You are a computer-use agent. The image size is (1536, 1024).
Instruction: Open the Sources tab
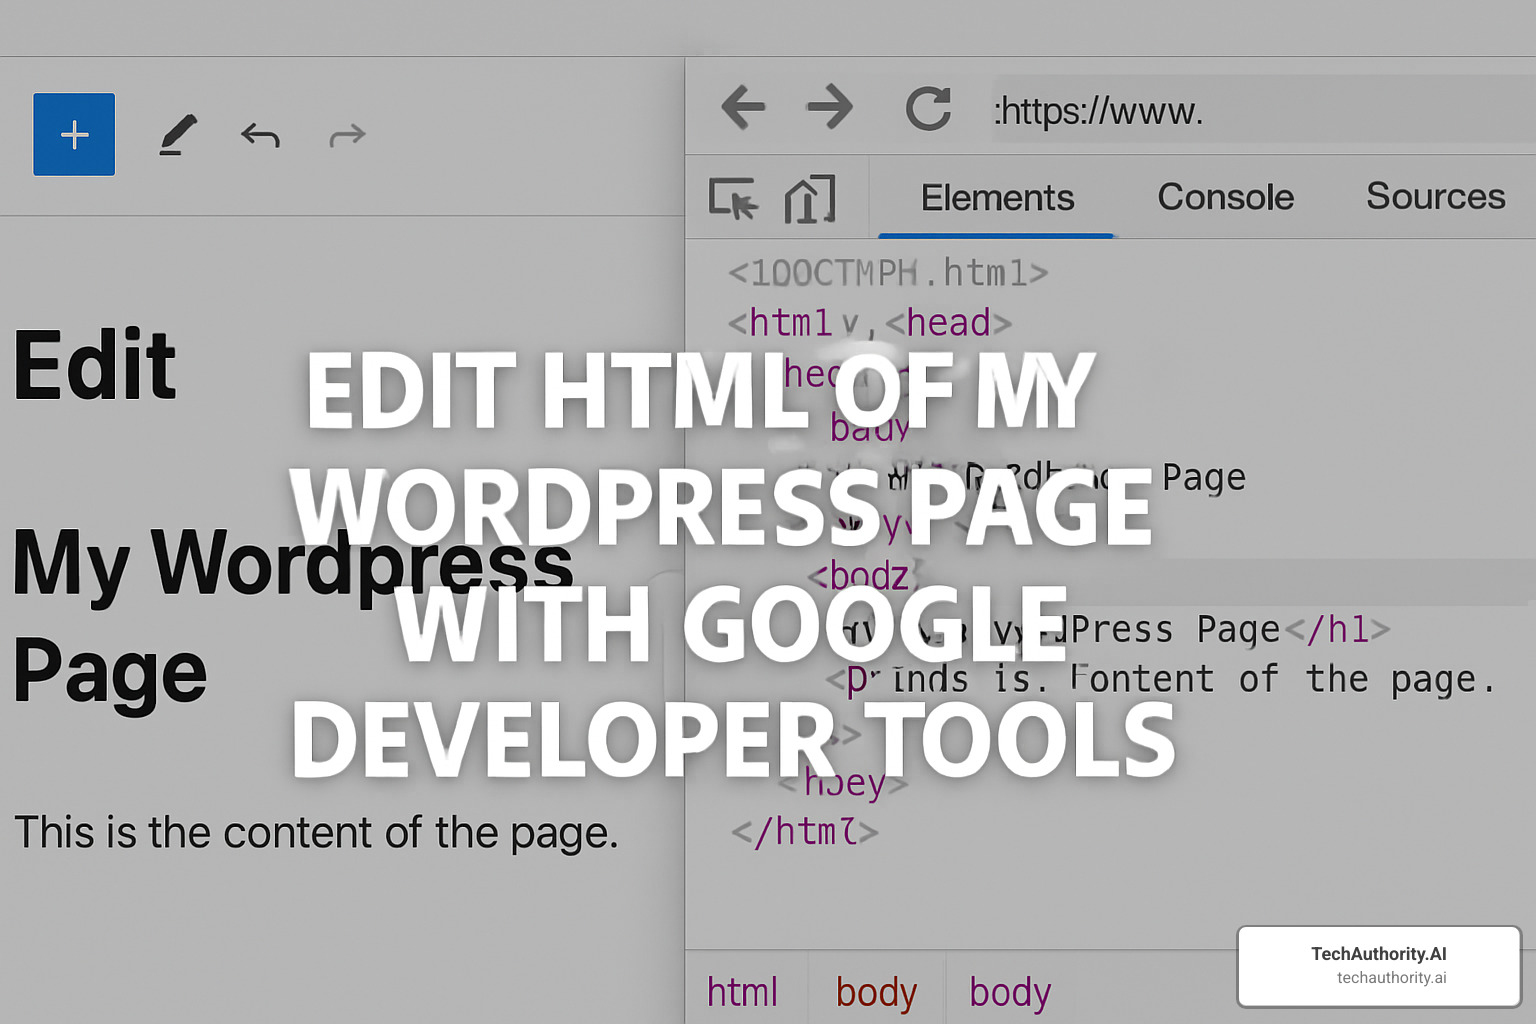click(x=1435, y=196)
